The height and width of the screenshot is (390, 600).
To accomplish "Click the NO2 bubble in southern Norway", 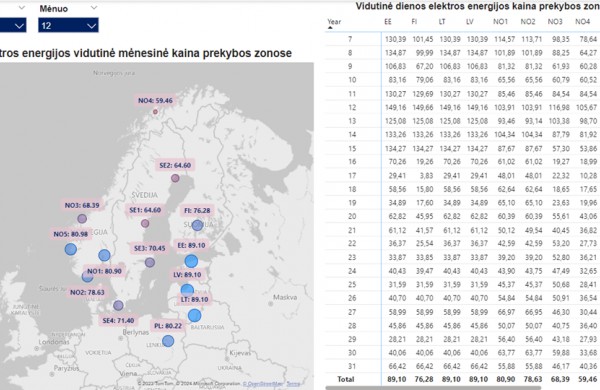I will click(87, 277).
